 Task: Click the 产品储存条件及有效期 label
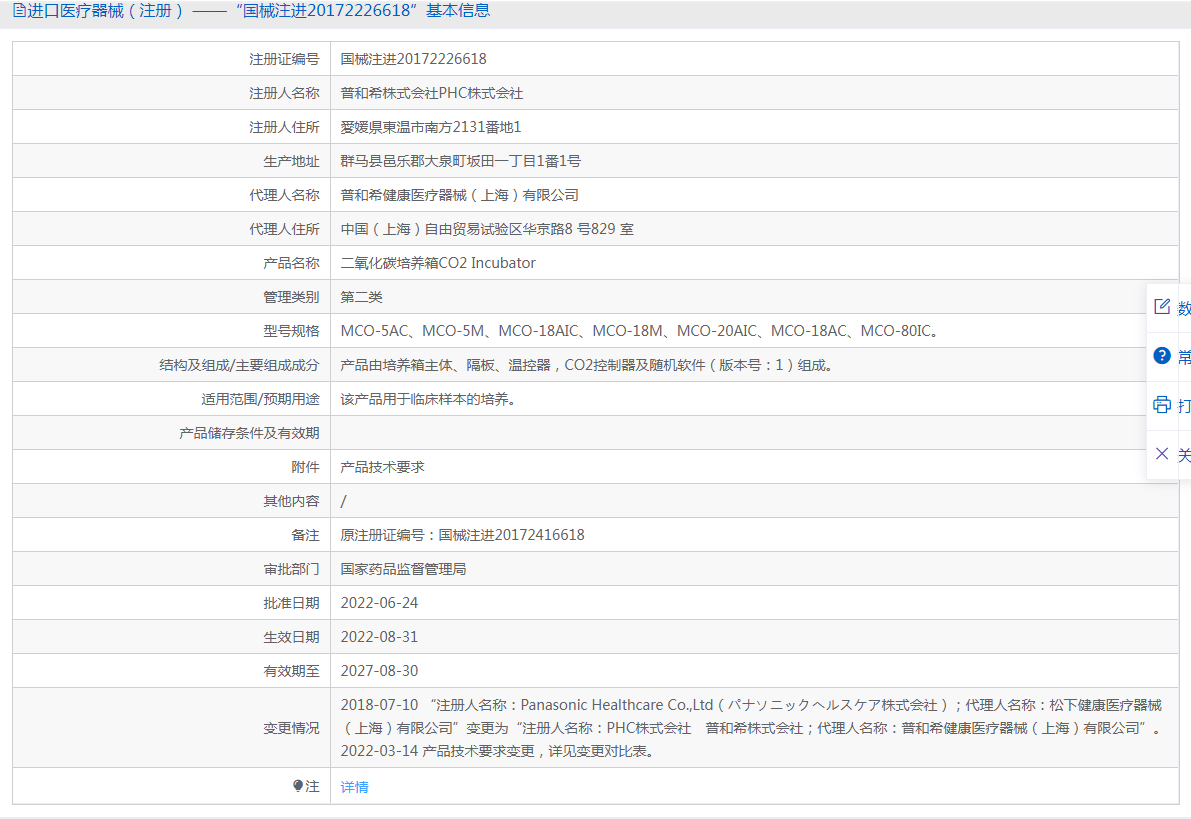[x=249, y=433]
